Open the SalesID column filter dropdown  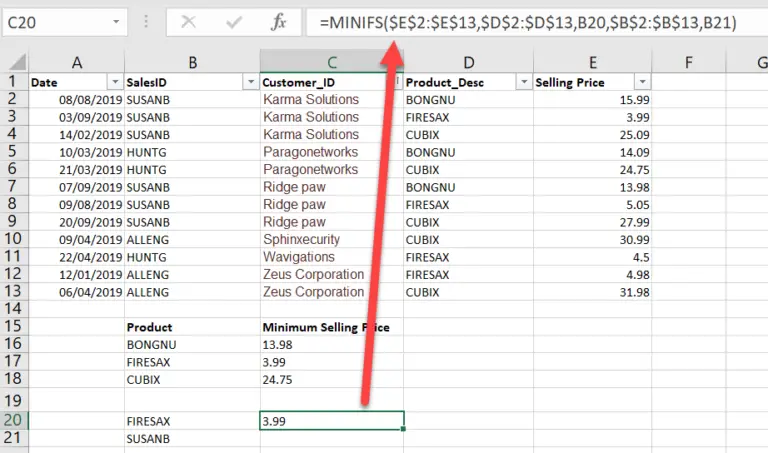[251, 82]
